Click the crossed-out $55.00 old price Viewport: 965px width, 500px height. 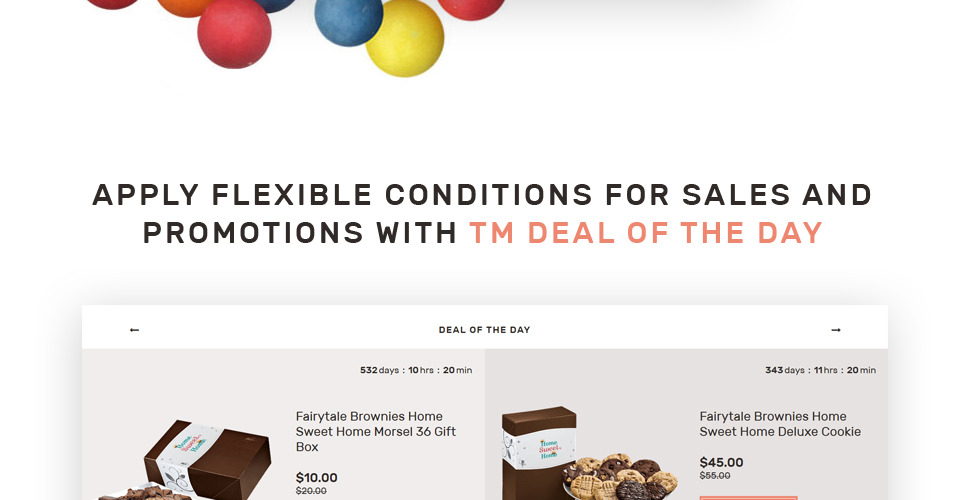(715, 475)
